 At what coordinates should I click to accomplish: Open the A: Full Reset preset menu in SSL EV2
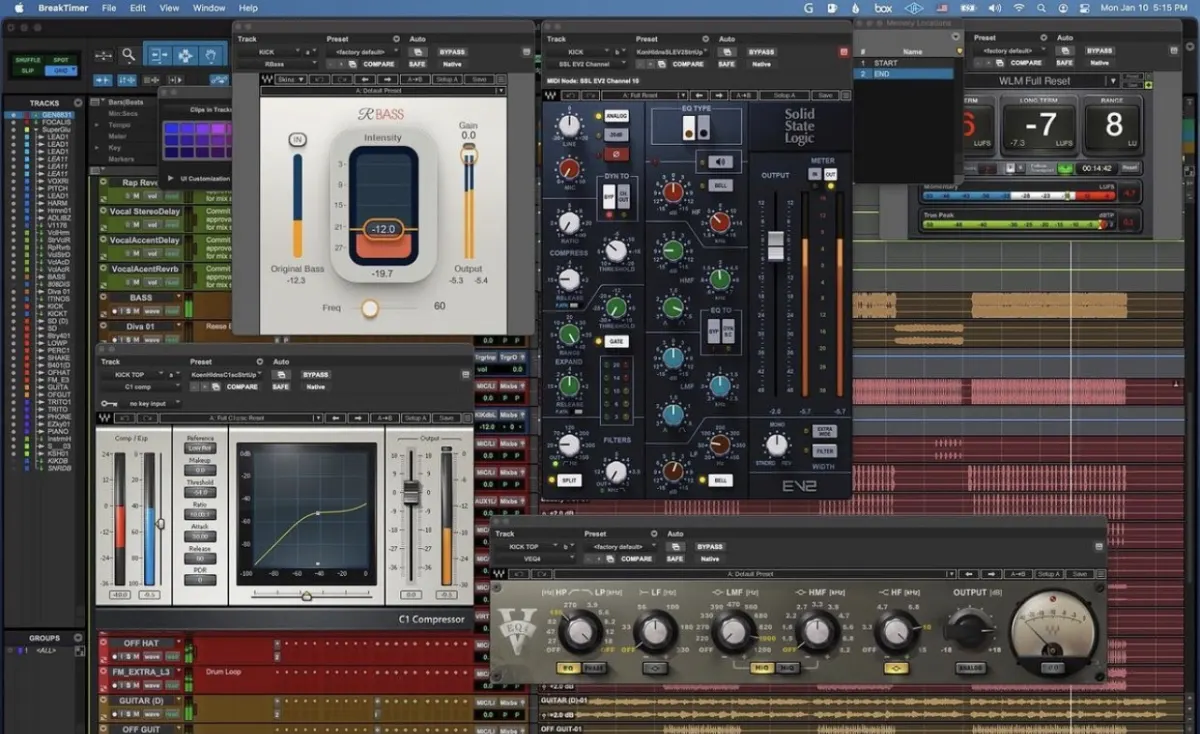(x=646, y=95)
